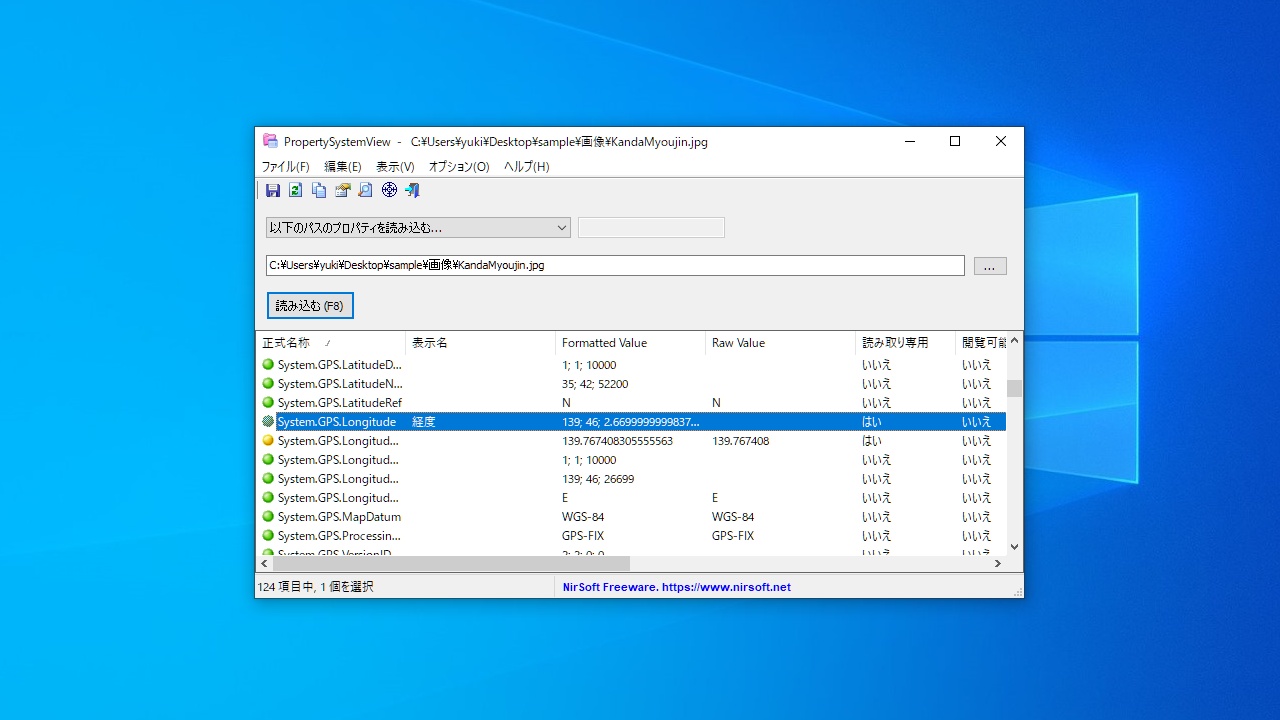Click the green ball icon of the 35; 42; 52200 row

click(x=268, y=383)
